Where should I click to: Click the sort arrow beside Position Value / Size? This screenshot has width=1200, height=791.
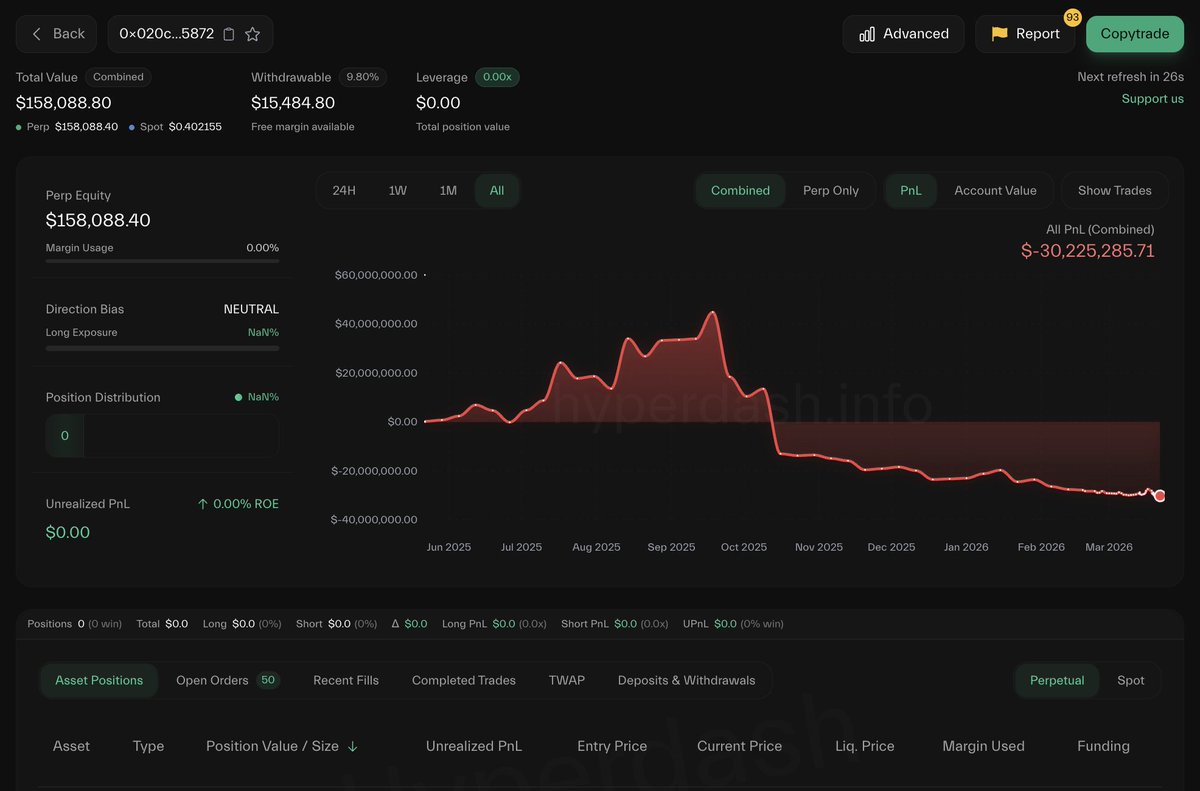352,747
